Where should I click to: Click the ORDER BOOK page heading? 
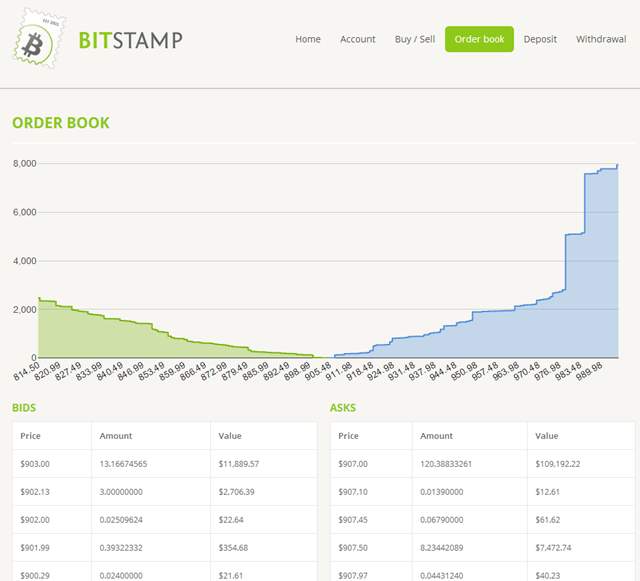tap(61, 123)
